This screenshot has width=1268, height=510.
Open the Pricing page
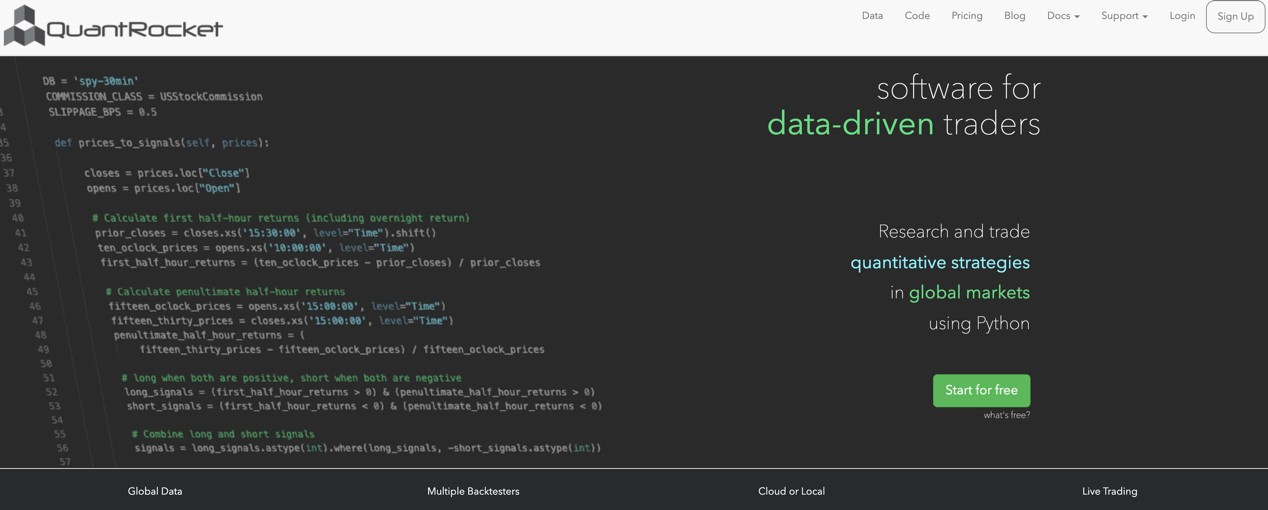click(x=967, y=16)
